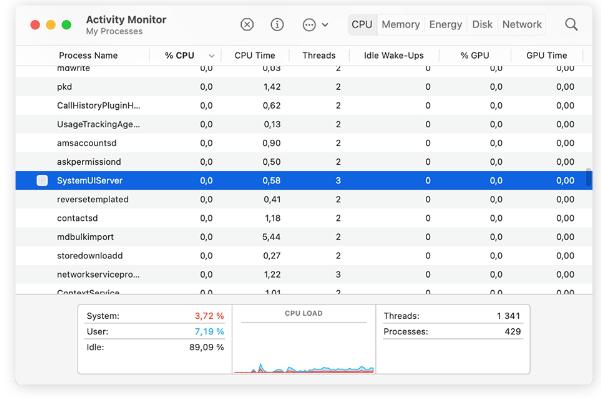Click the Processes count 429
Viewport: 601px width, 402px height.
[x=512, y=331]
